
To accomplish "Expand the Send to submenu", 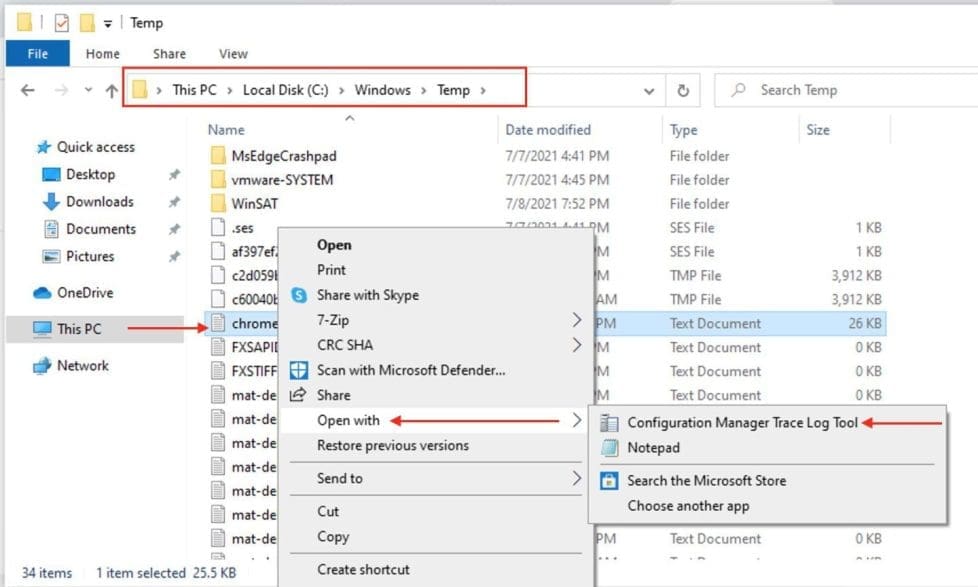I will point(576,478).
